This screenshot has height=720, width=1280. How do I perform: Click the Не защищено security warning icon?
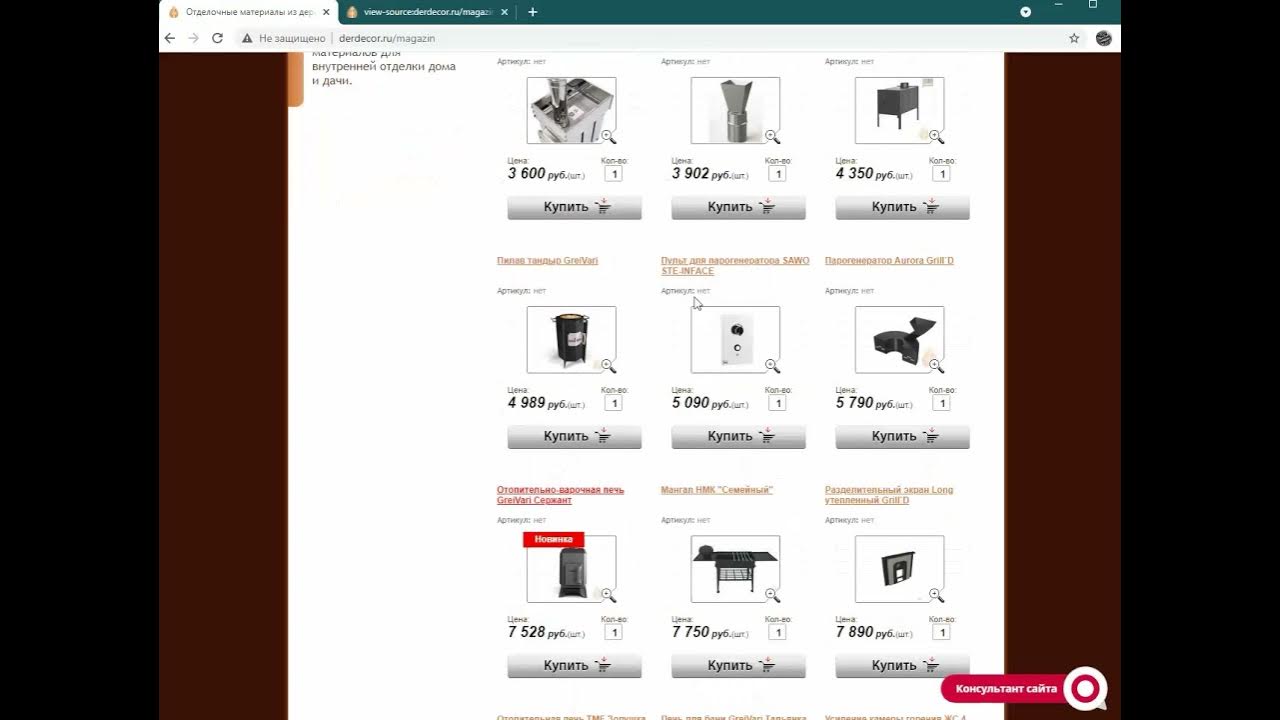(x=247, y=38)
